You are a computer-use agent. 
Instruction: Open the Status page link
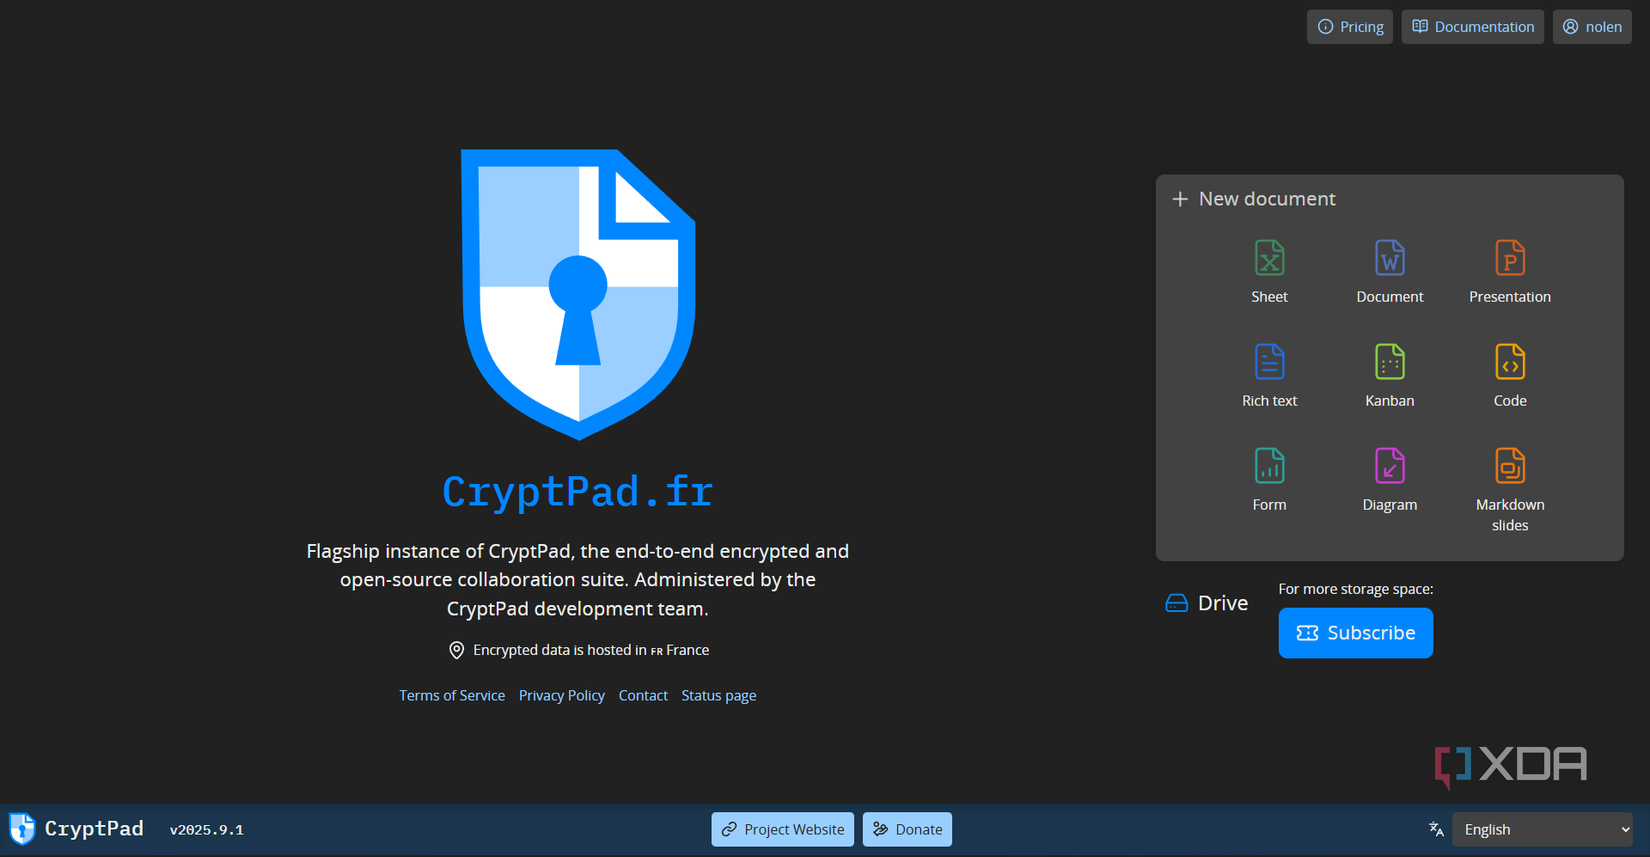tap(719, 695)
